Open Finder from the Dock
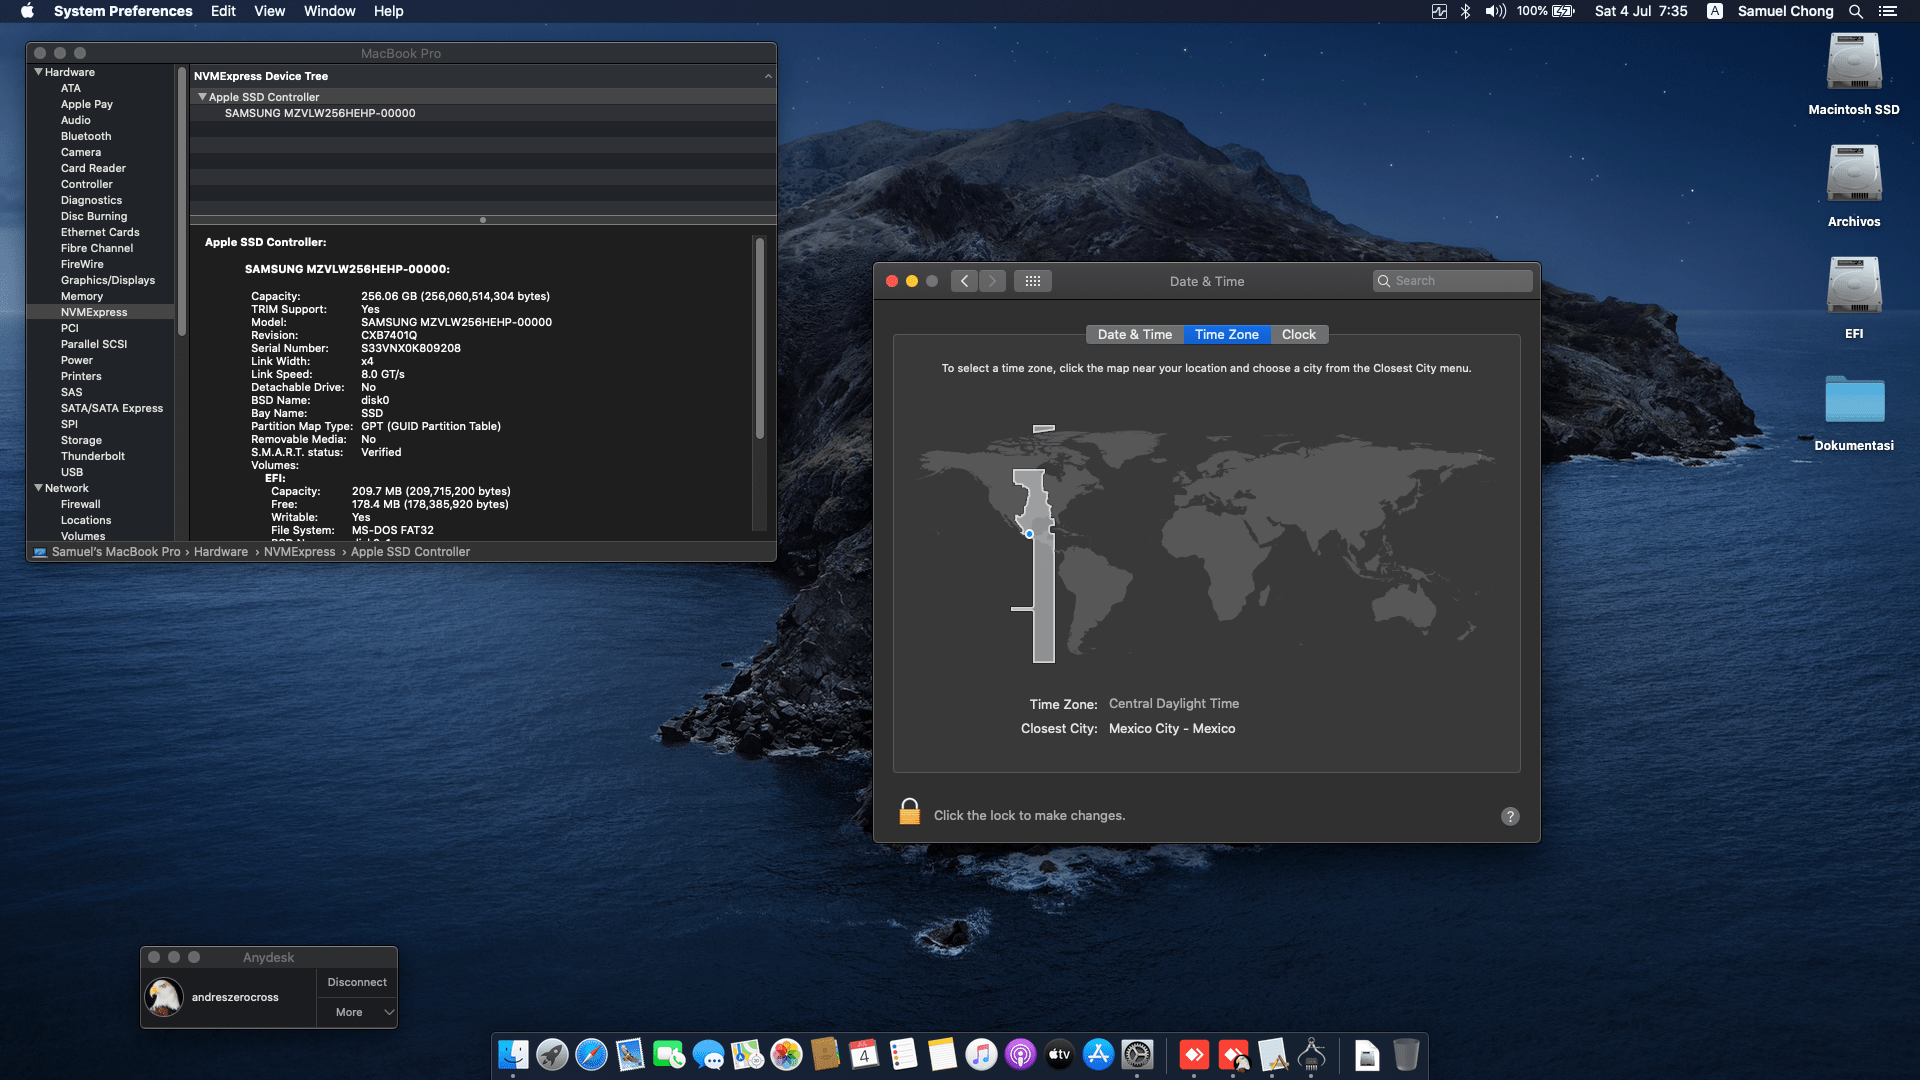This screenshot has height=1080, width=1920. (513, 1054)
